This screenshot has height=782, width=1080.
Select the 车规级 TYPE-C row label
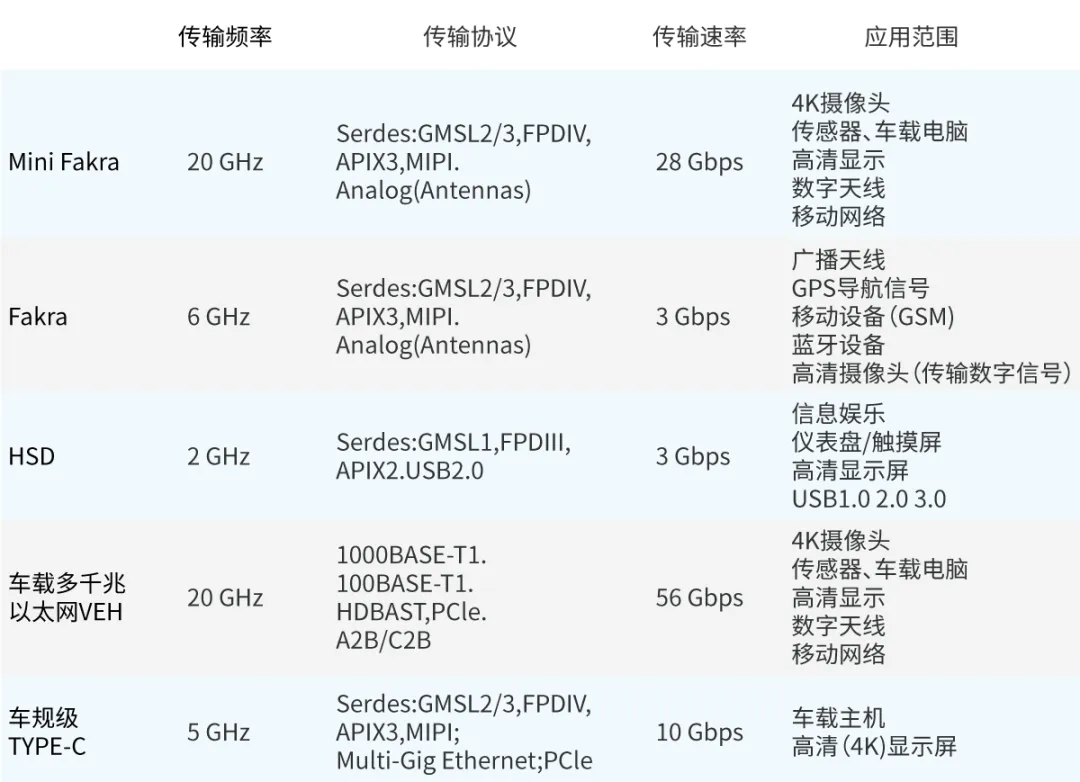tap(47, 731)
